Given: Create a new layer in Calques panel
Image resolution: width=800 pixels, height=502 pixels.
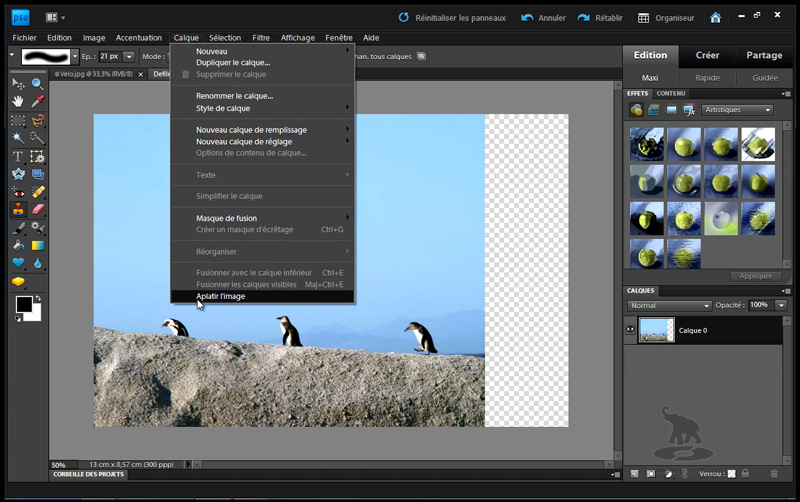Looking at the screenshot, I should click(x=634, y=474).
